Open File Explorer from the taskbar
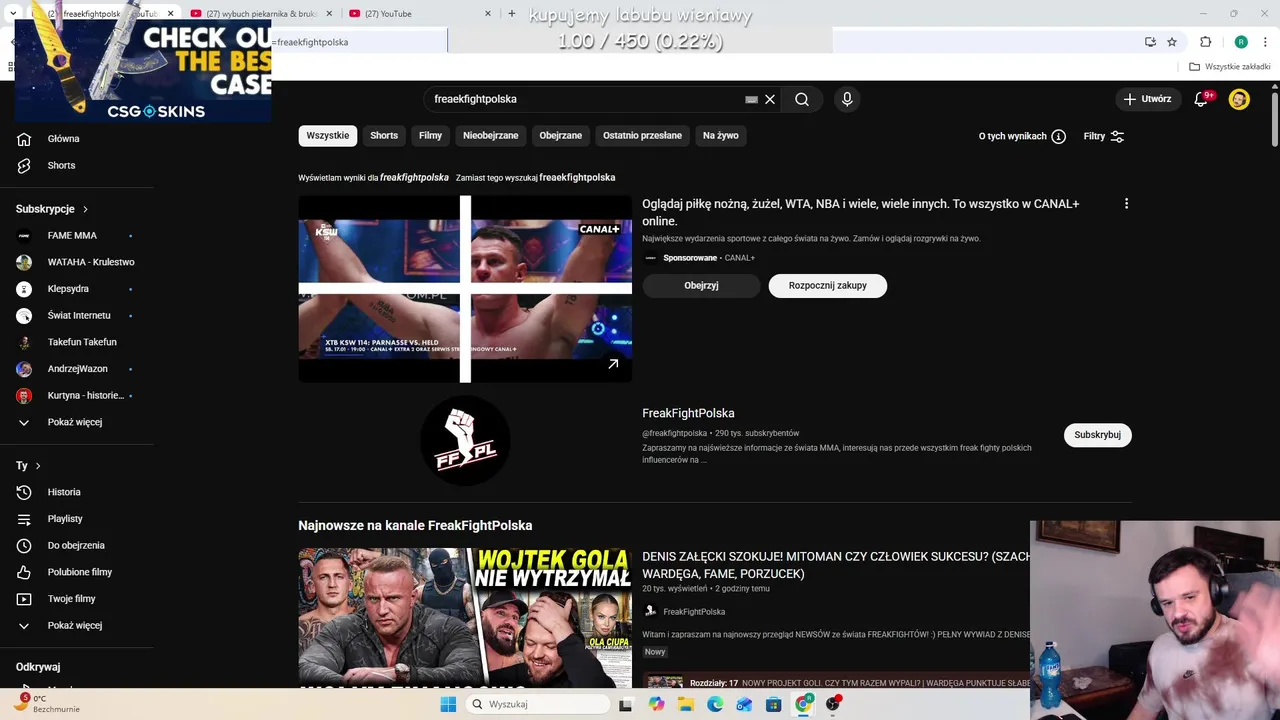Viewport: 1280px width, 720px height. coord(686,704)
